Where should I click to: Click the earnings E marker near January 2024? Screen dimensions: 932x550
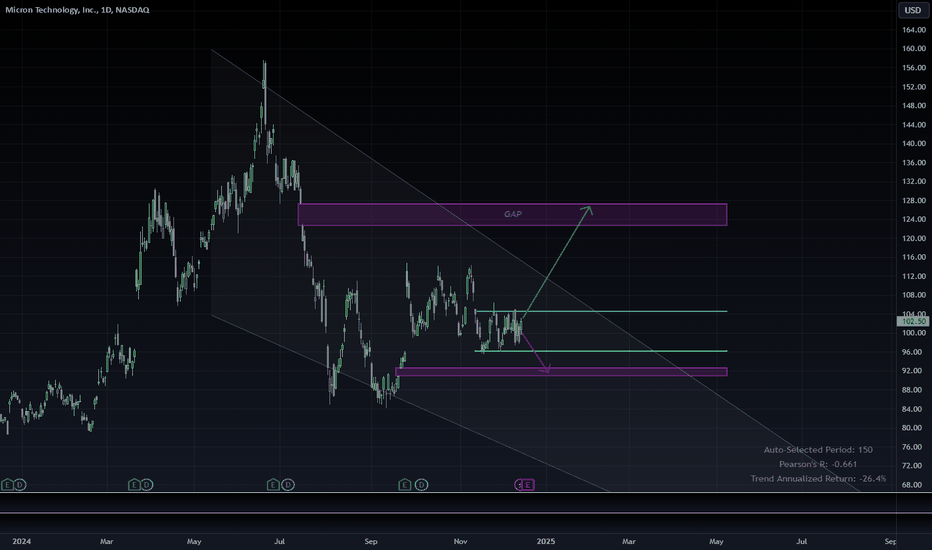tap(7, 485)
